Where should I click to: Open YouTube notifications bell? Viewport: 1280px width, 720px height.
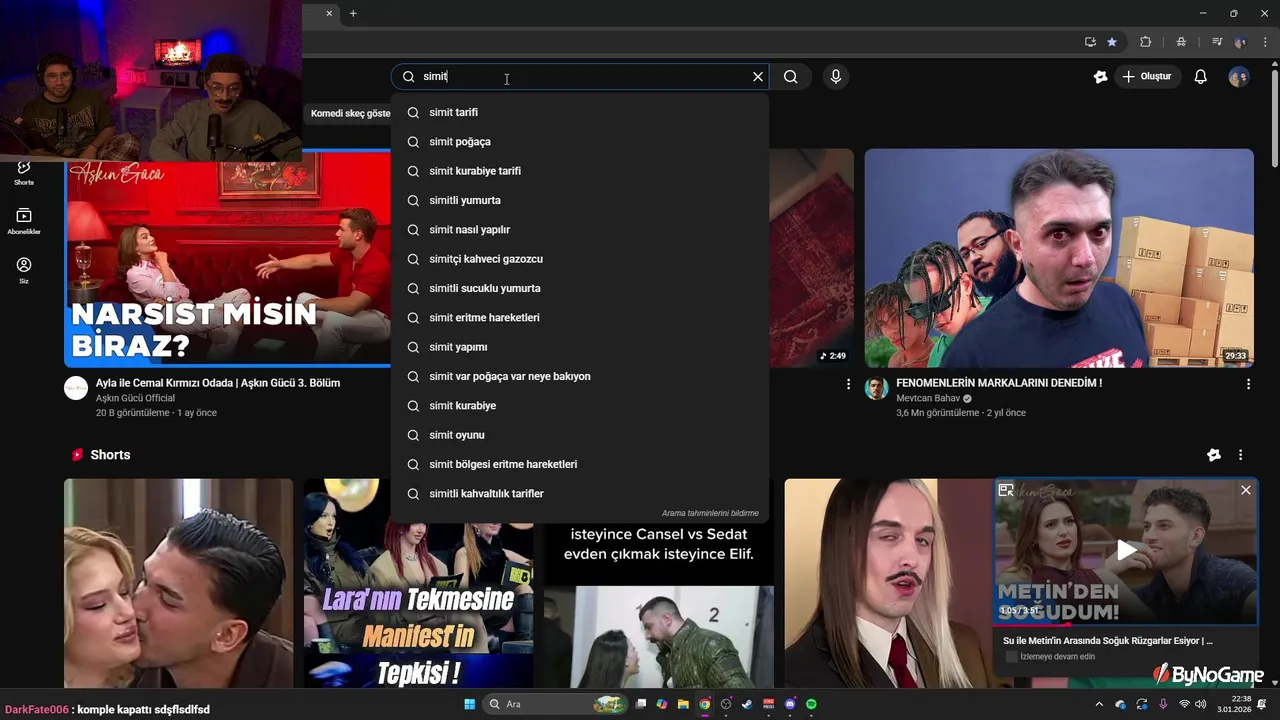pyautogui.click(x=1201, y=77)
